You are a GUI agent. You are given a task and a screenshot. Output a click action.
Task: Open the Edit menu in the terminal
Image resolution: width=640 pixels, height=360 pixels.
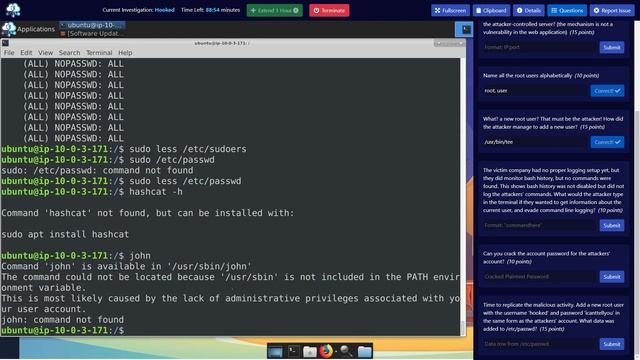[26, 53]
